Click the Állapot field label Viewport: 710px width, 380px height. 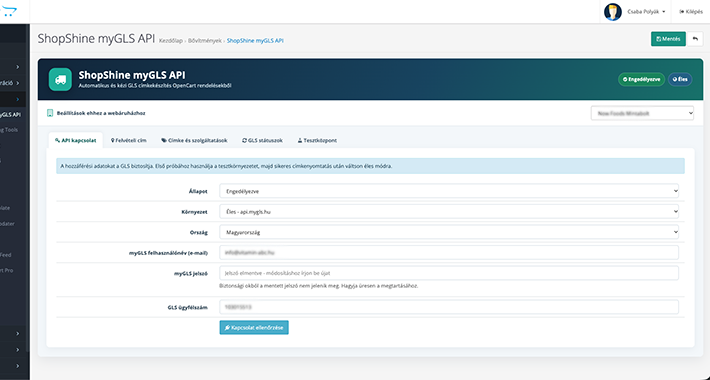[x=198, y=192]
